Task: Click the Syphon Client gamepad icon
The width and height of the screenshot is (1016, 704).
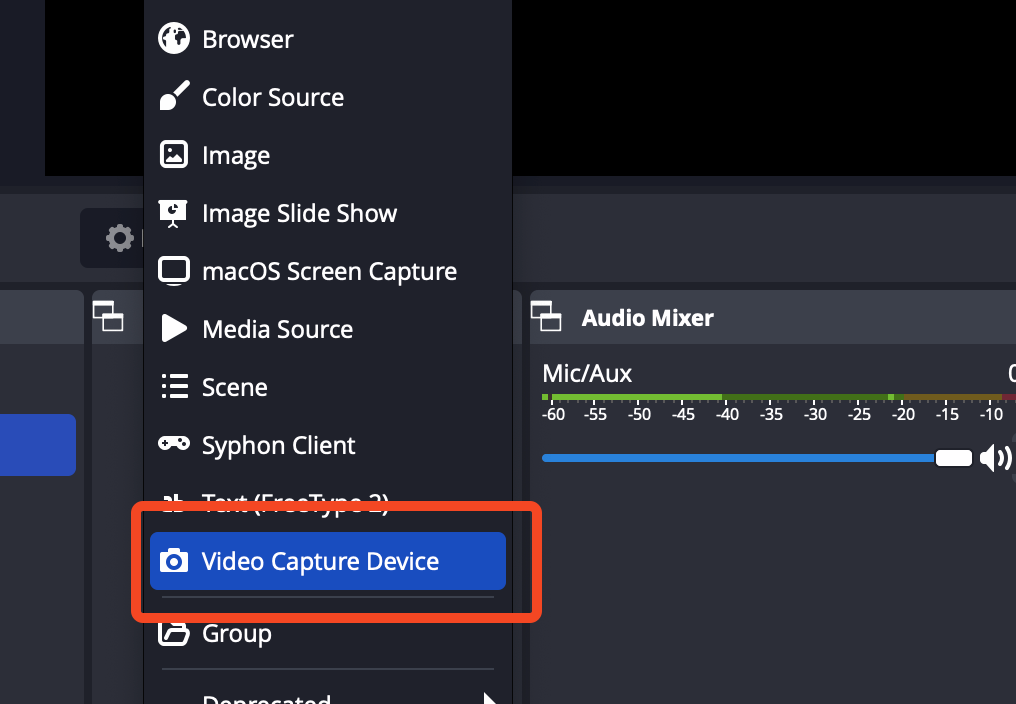Action: 174,444
